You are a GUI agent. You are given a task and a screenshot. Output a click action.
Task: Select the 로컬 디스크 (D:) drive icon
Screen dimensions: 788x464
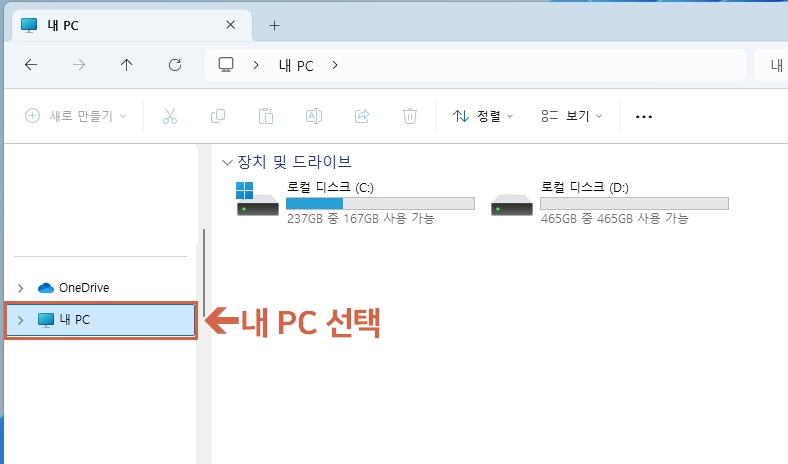(512, 205)
